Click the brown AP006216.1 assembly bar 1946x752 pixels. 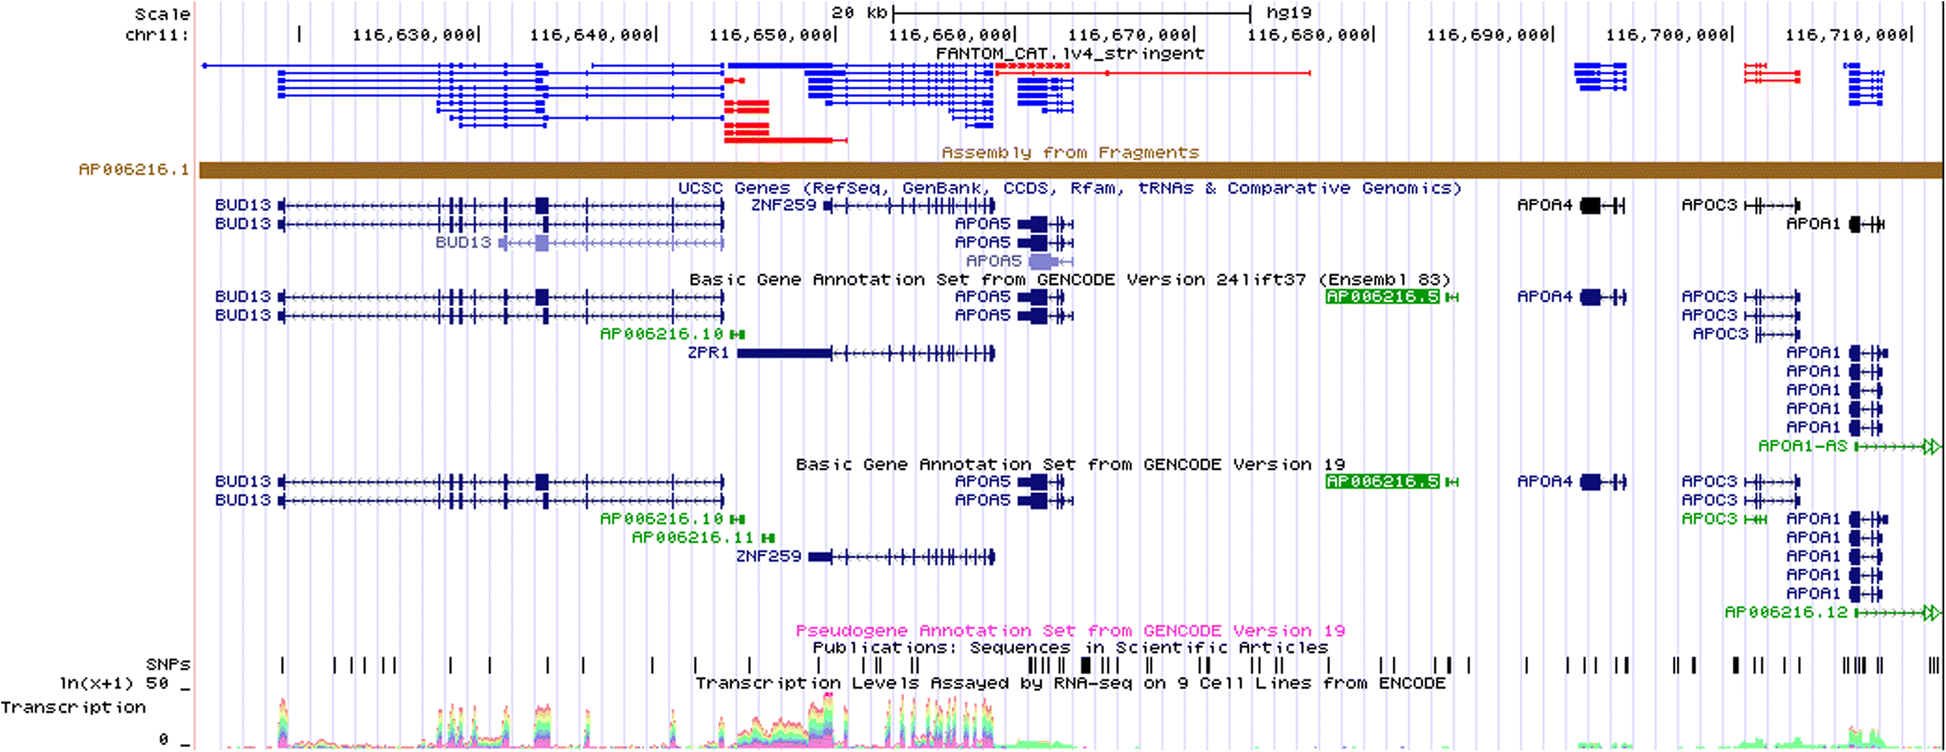point(1071,170)
